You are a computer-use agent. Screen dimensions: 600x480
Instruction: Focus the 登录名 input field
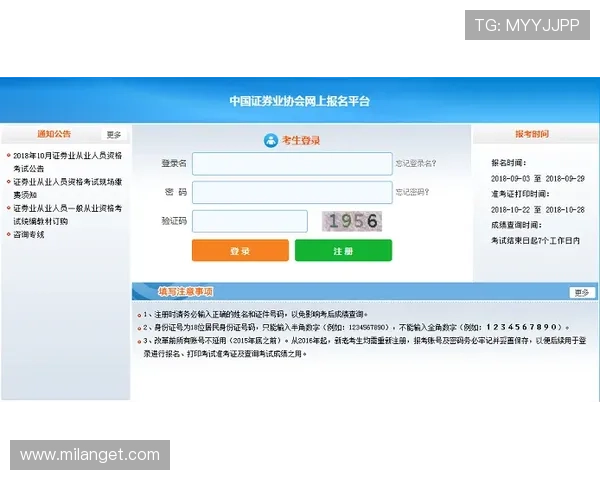[292, 164]
